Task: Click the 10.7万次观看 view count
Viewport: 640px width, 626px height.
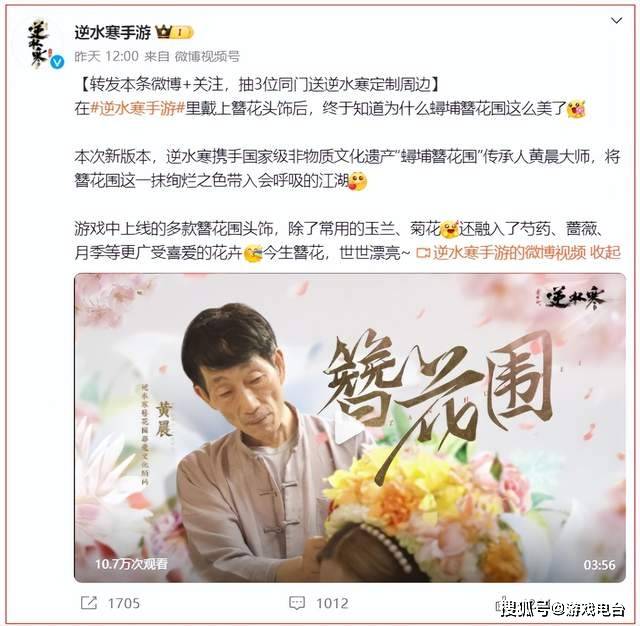Action: point(131,564)
